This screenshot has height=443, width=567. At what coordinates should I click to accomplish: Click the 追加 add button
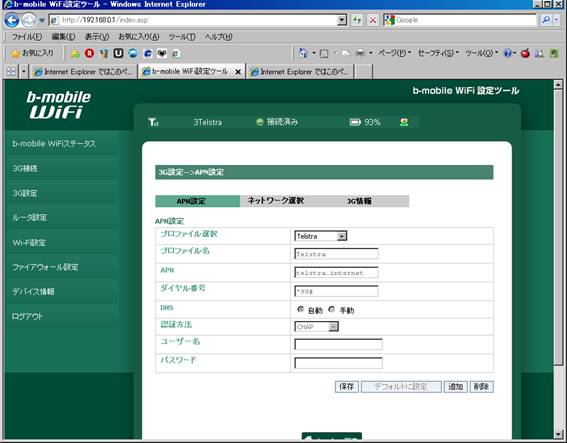[x=456, y=387]
